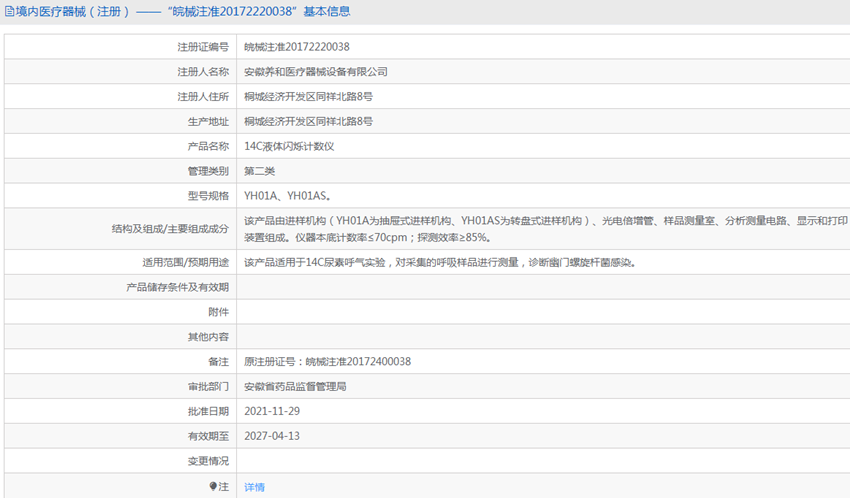Image resolution: width=850 pixels, height=498 pixels.
Task: Select the 注册人住所 address value
Action: click(x=308, y=97)
